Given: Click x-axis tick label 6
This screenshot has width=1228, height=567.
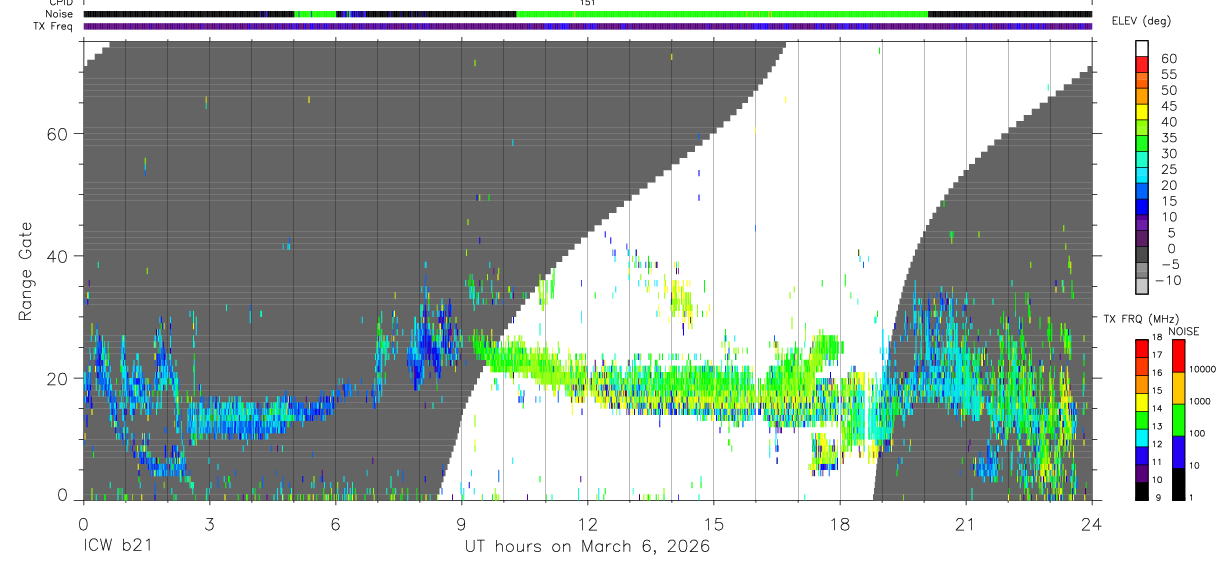Looking at the screenshot, I should (335, 523).
